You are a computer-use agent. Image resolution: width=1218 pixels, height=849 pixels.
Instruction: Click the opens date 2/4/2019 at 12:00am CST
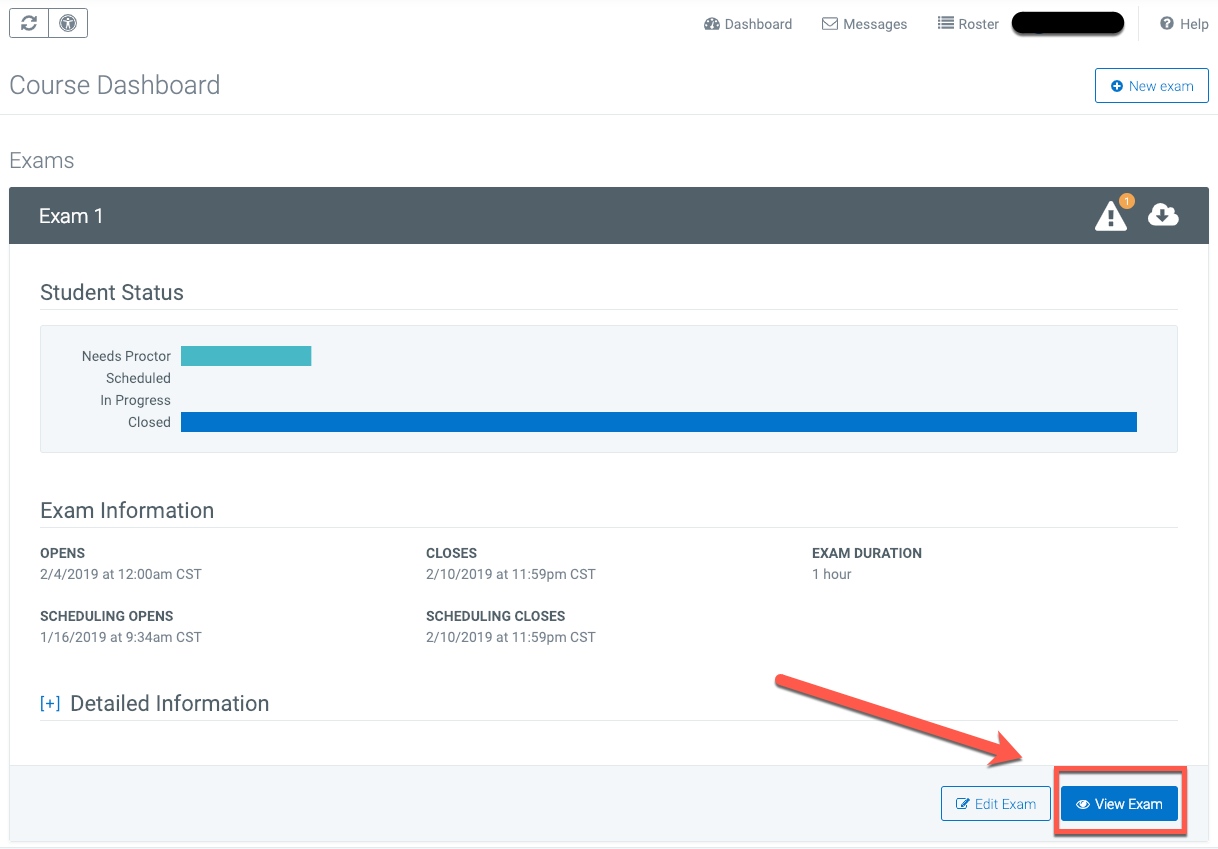(x=121, y=574)
